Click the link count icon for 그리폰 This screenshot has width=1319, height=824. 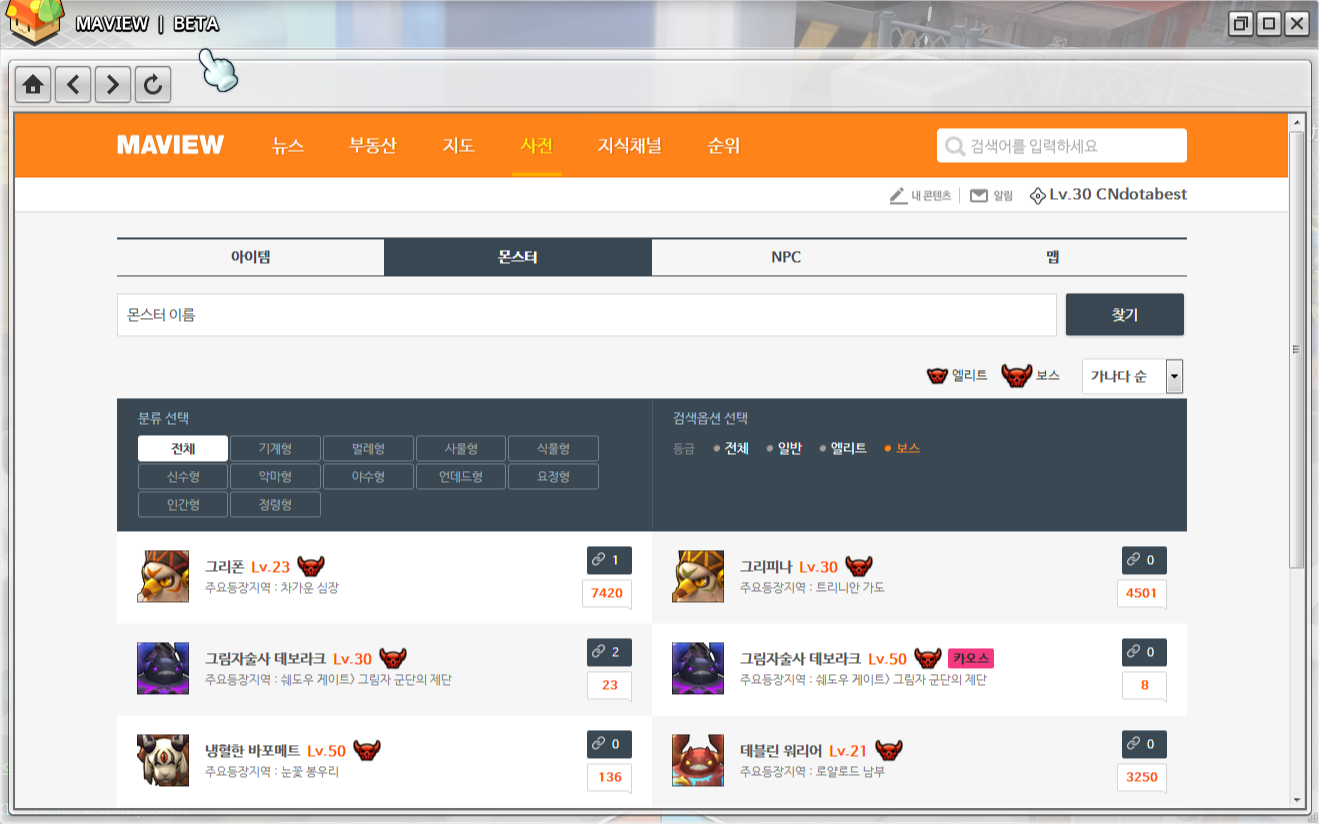[x=608, y=560]
